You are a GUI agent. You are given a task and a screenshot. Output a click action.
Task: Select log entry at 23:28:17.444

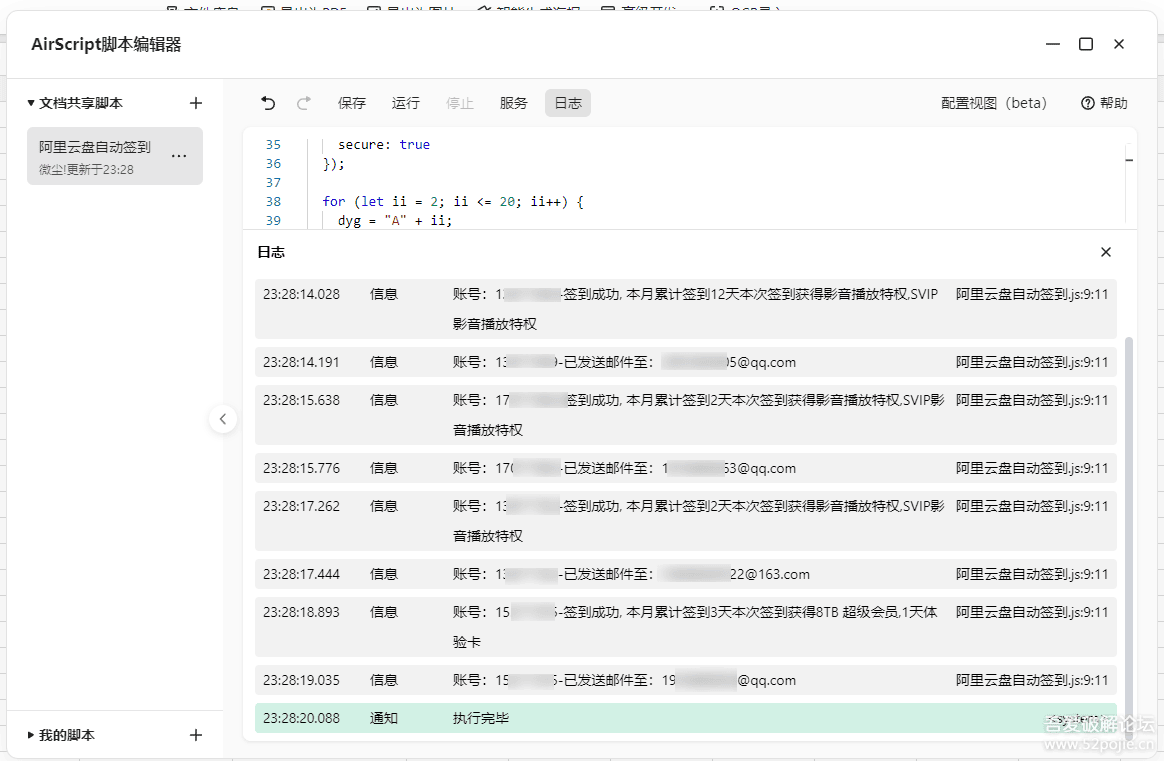[x=686, y=575]
